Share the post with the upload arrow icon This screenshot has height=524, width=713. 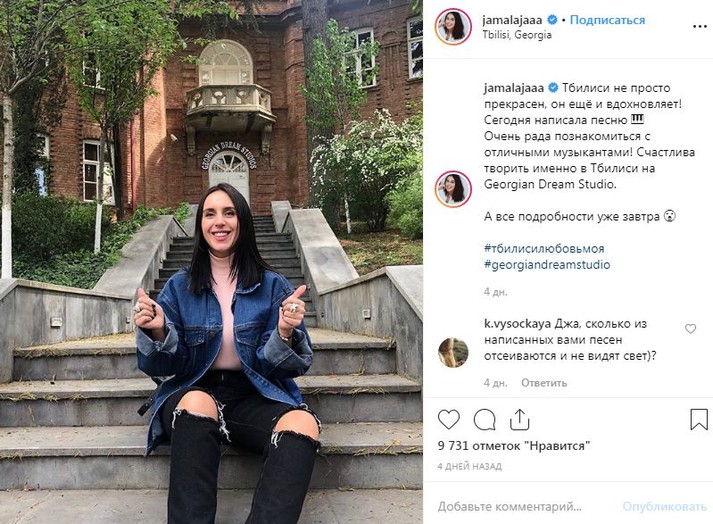coord(519,419)
